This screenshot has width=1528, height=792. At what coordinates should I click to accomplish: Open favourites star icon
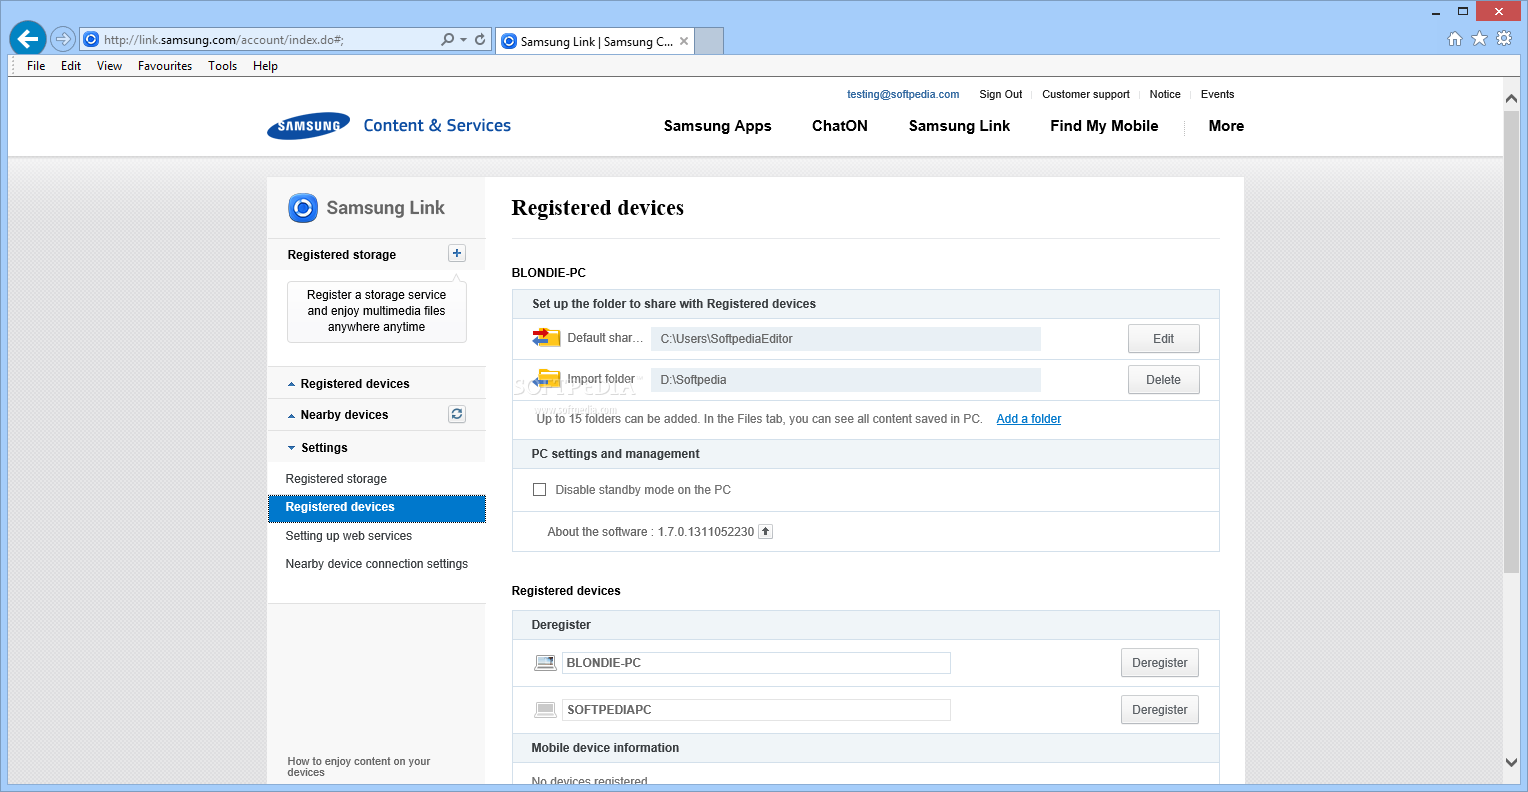tap(1479, 39)
